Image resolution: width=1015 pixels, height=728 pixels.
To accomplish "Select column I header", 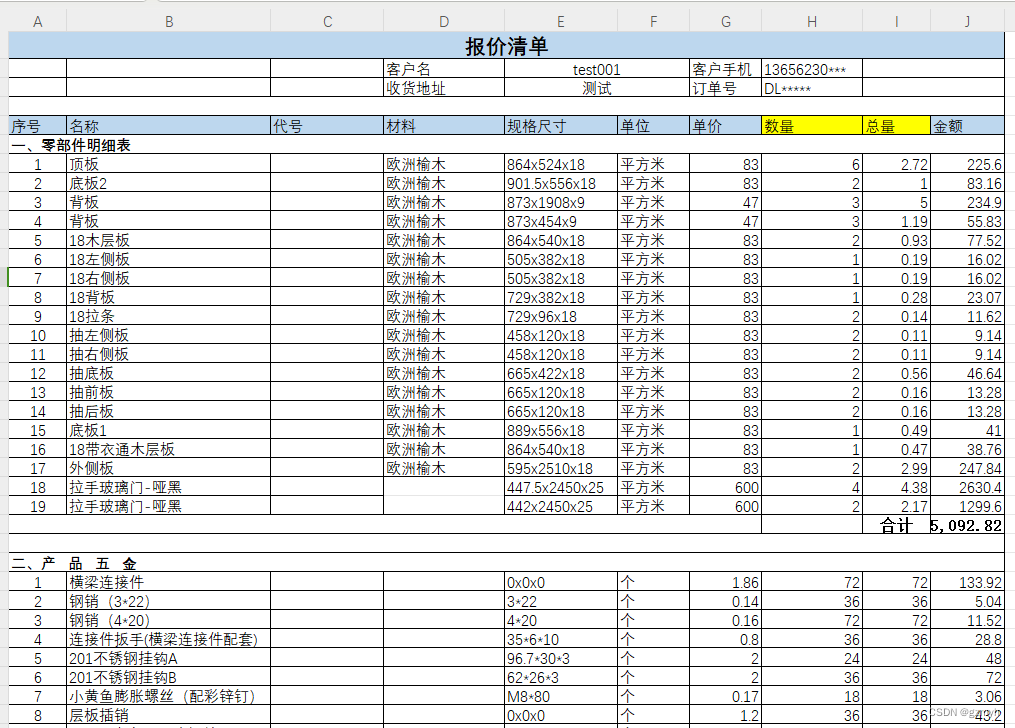I will pyautogui.click(x=897, y=21).
